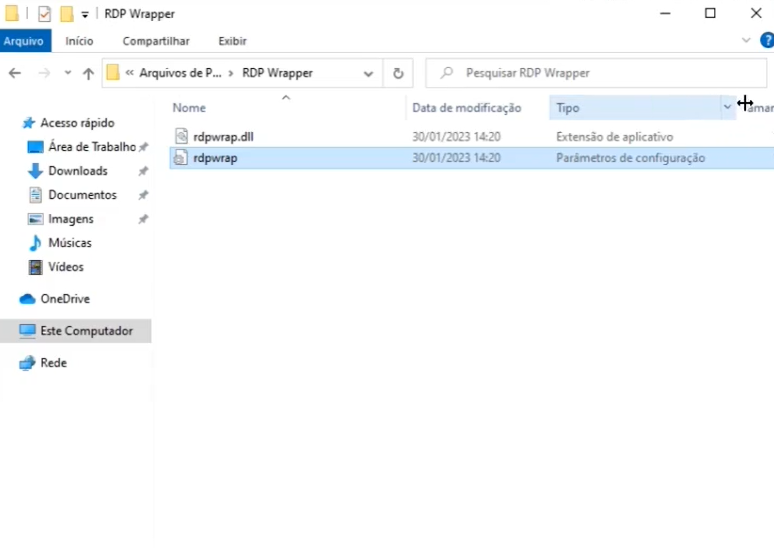Click the rdpwrap.dll date 30/01/2023 14:20
774x548 pixels.
(456, 137)
